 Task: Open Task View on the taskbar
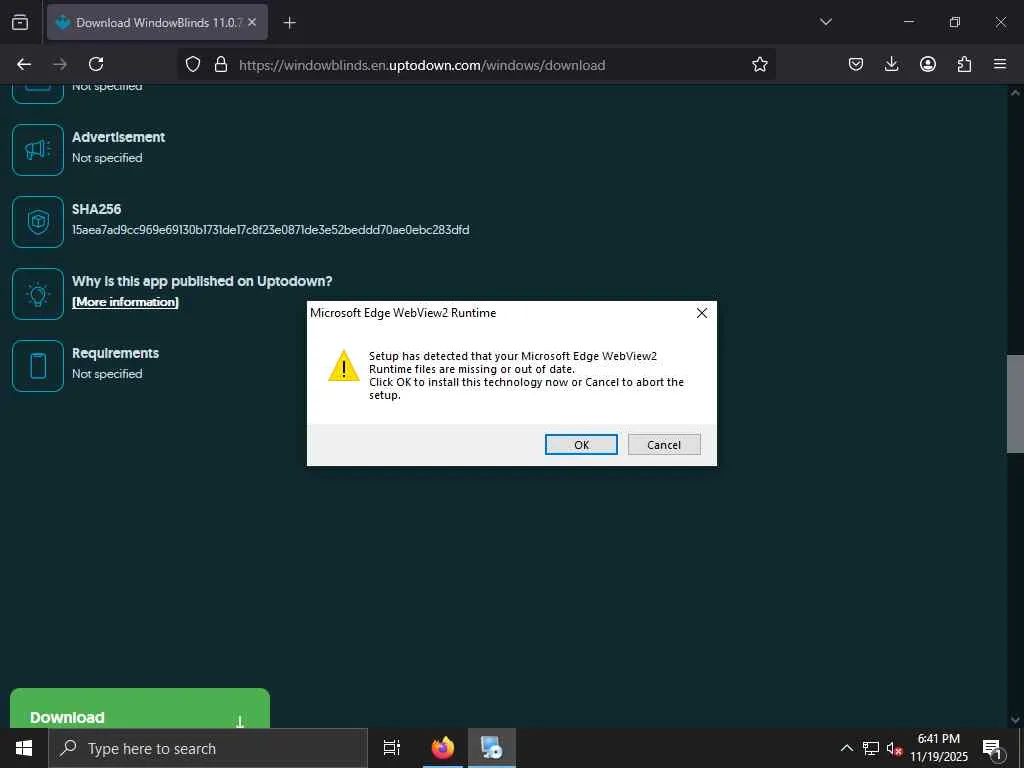[392, 748]
